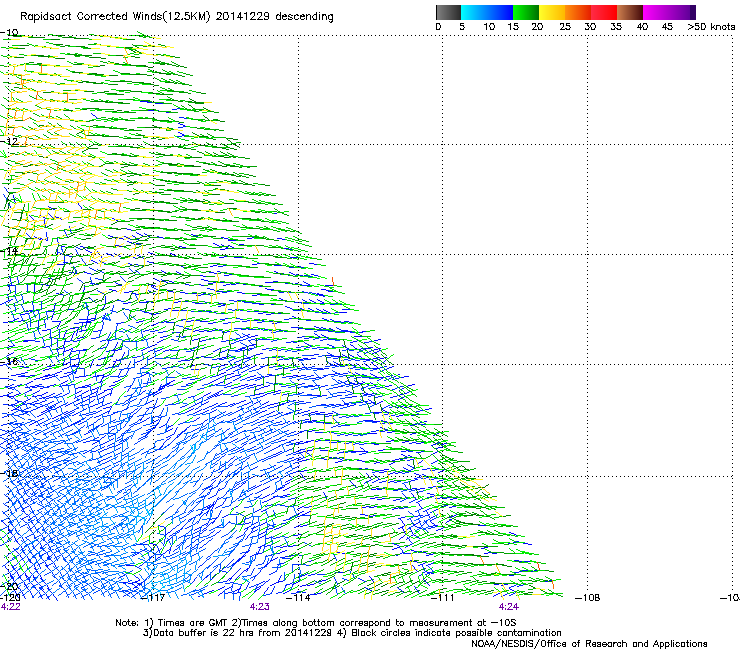The width and height of the screenshot is (740, 650).
Task: Select the note about black circles contamination
Action: point(449,633)
